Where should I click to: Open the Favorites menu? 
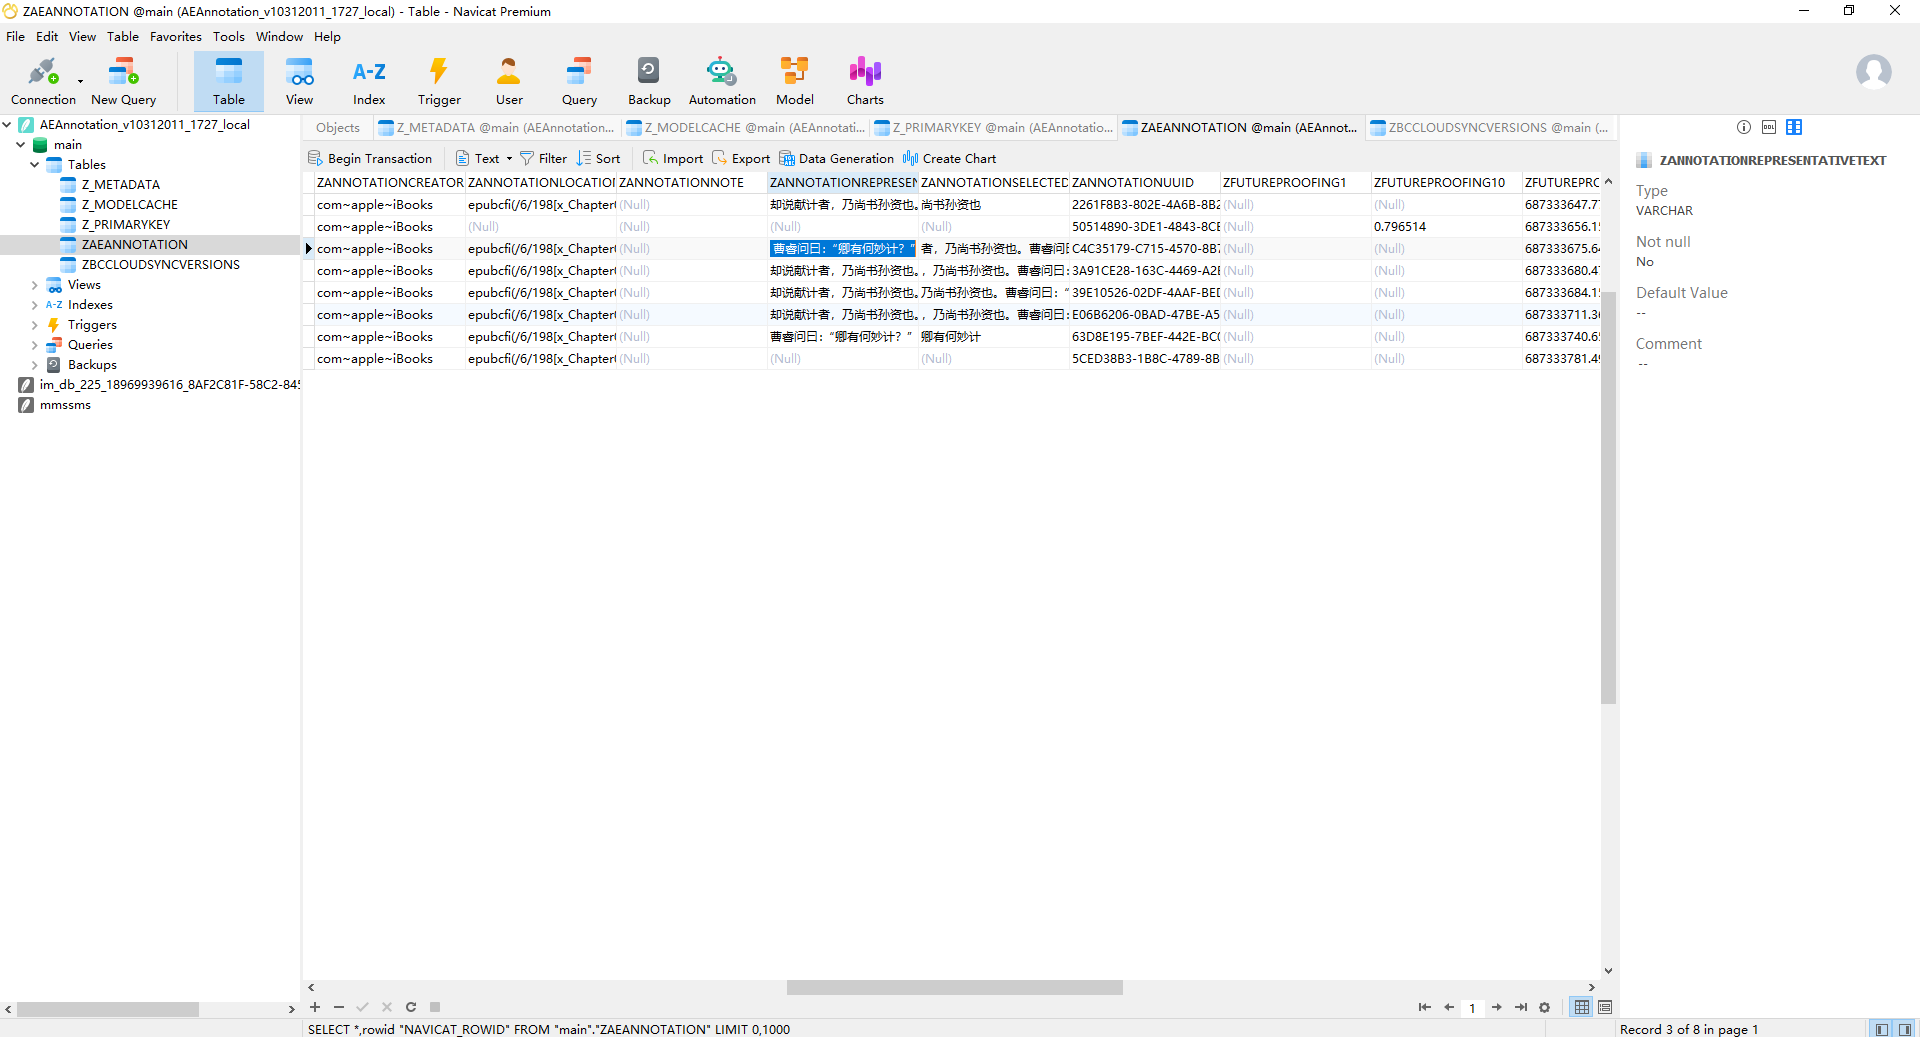[x=175, y=37]
